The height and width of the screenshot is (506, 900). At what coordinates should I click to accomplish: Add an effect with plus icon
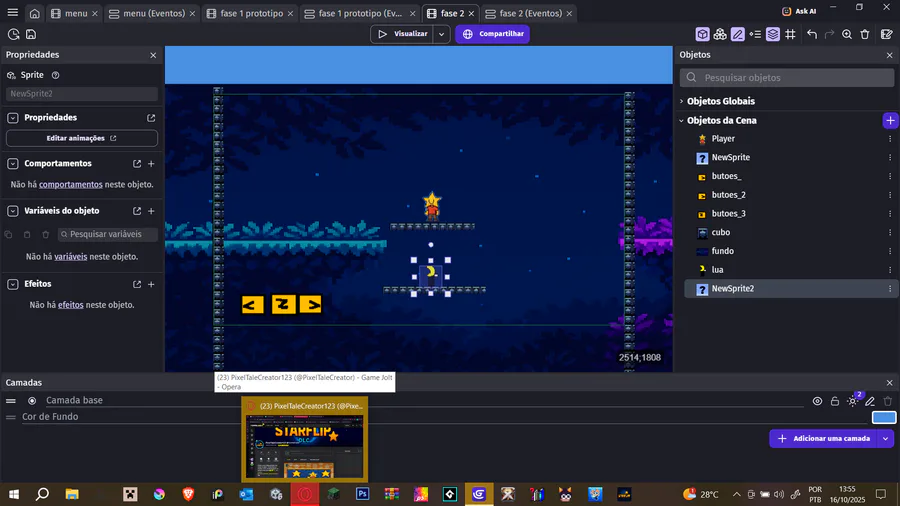152,284
